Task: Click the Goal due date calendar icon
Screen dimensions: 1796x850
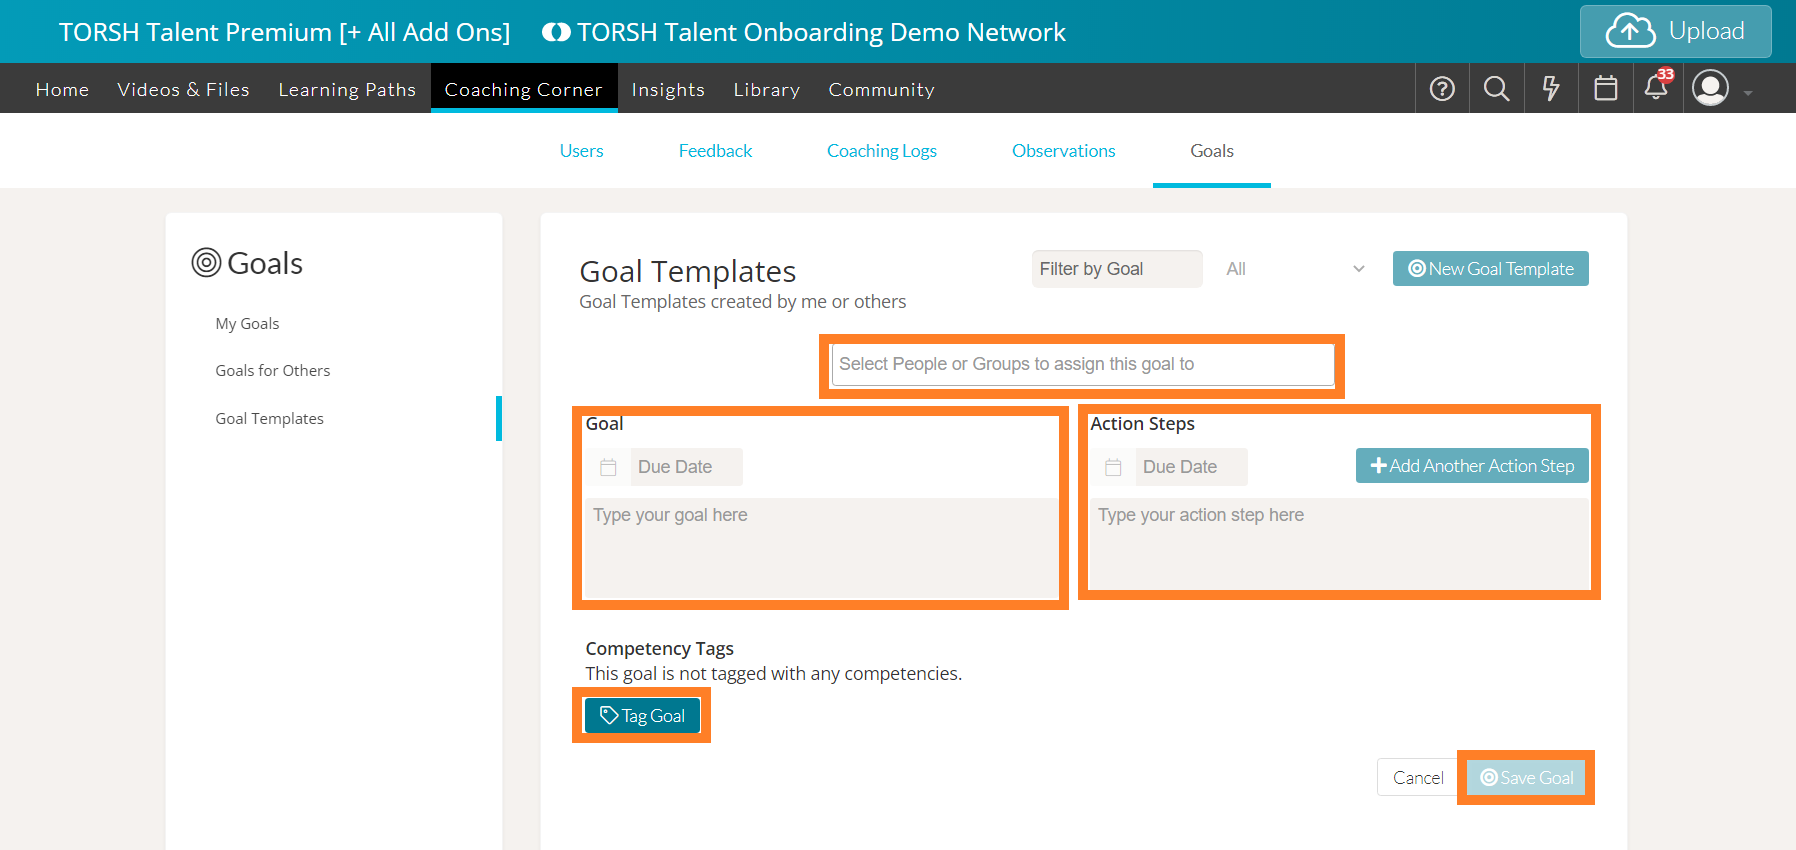Action: [x=608, y=467]
